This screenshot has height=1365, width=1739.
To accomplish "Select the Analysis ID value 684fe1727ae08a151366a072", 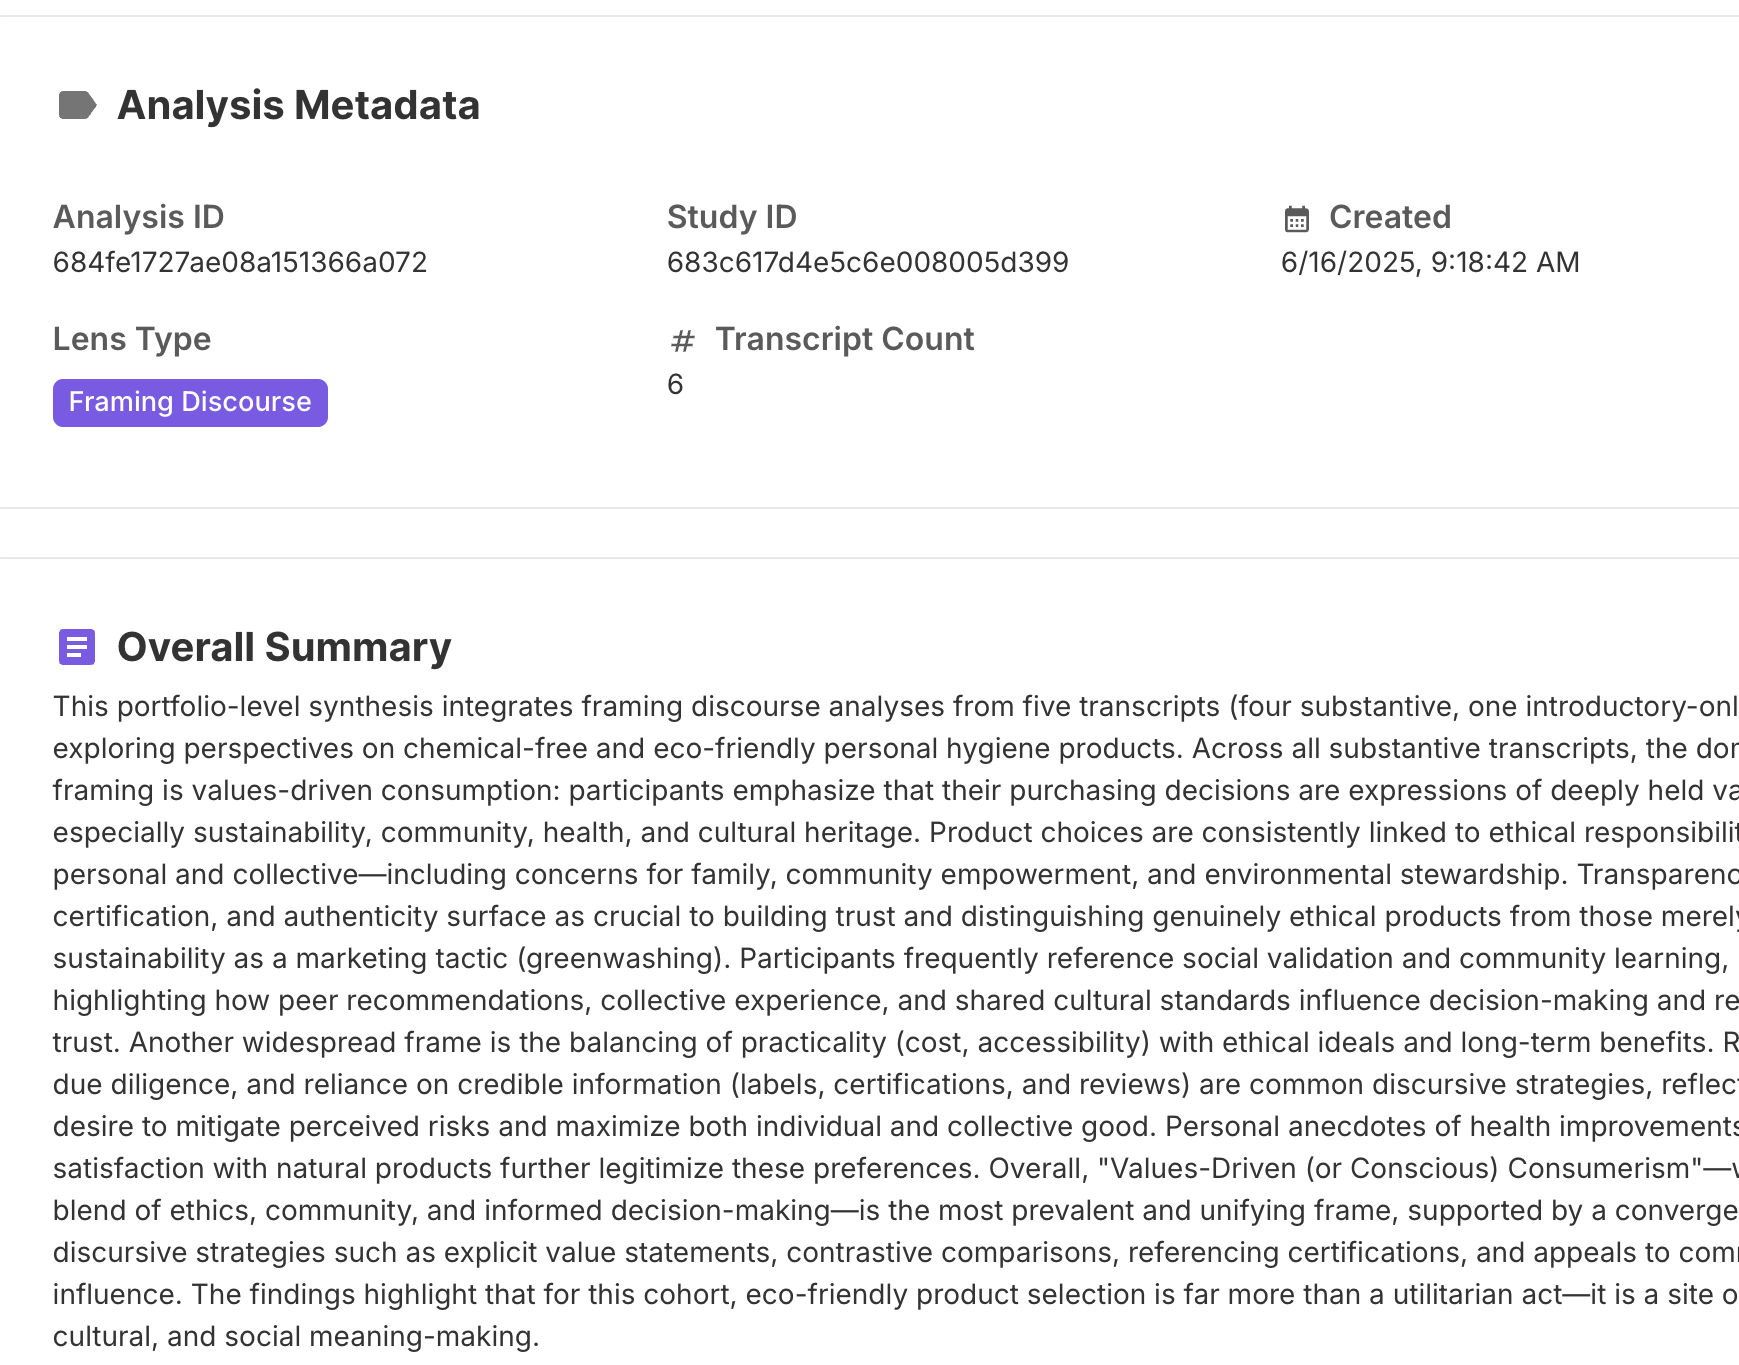I will (x=240, y=262).
